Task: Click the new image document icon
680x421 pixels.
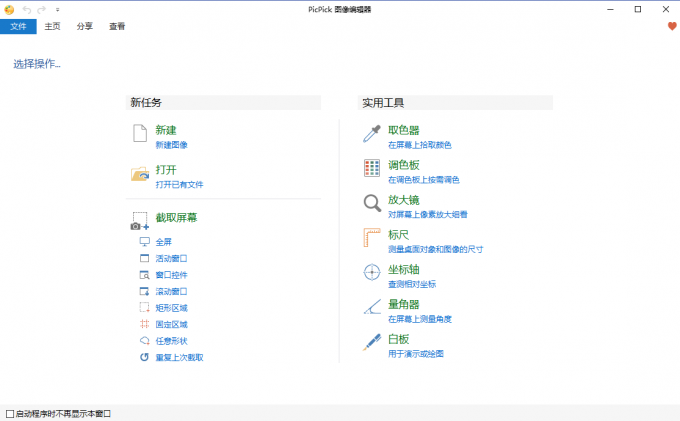Action: pos(140,133)
